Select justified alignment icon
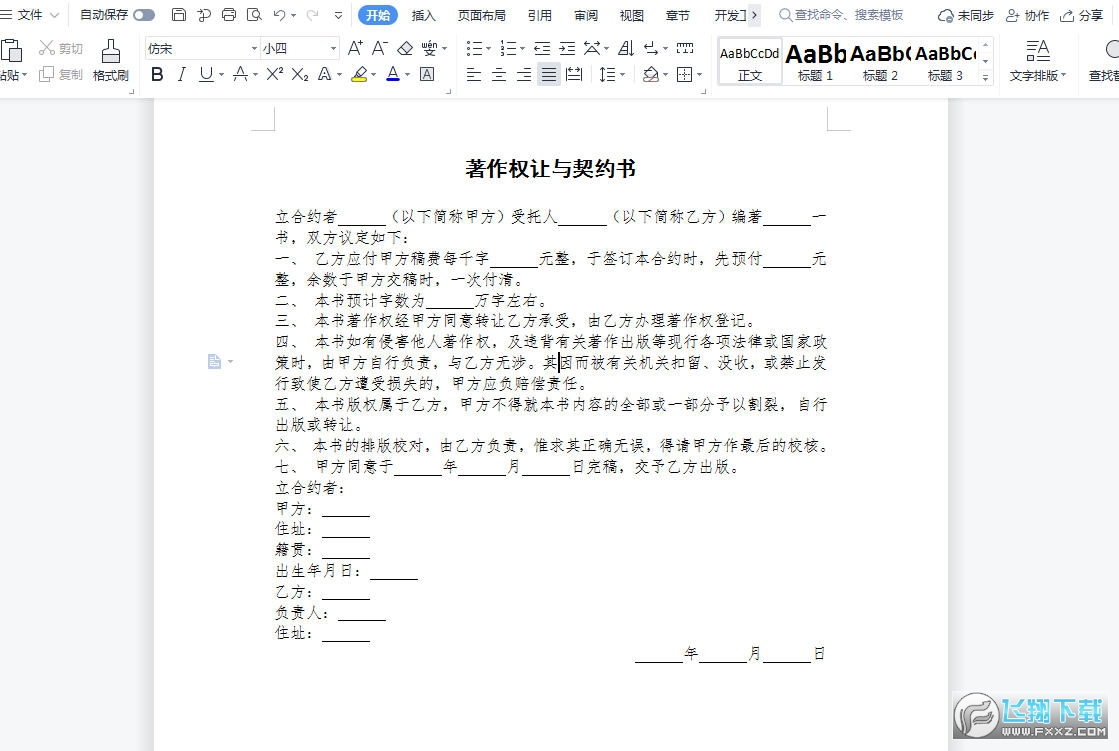Image resolution: width=1119 pixels, height=751 pixels. click(549, 74)
